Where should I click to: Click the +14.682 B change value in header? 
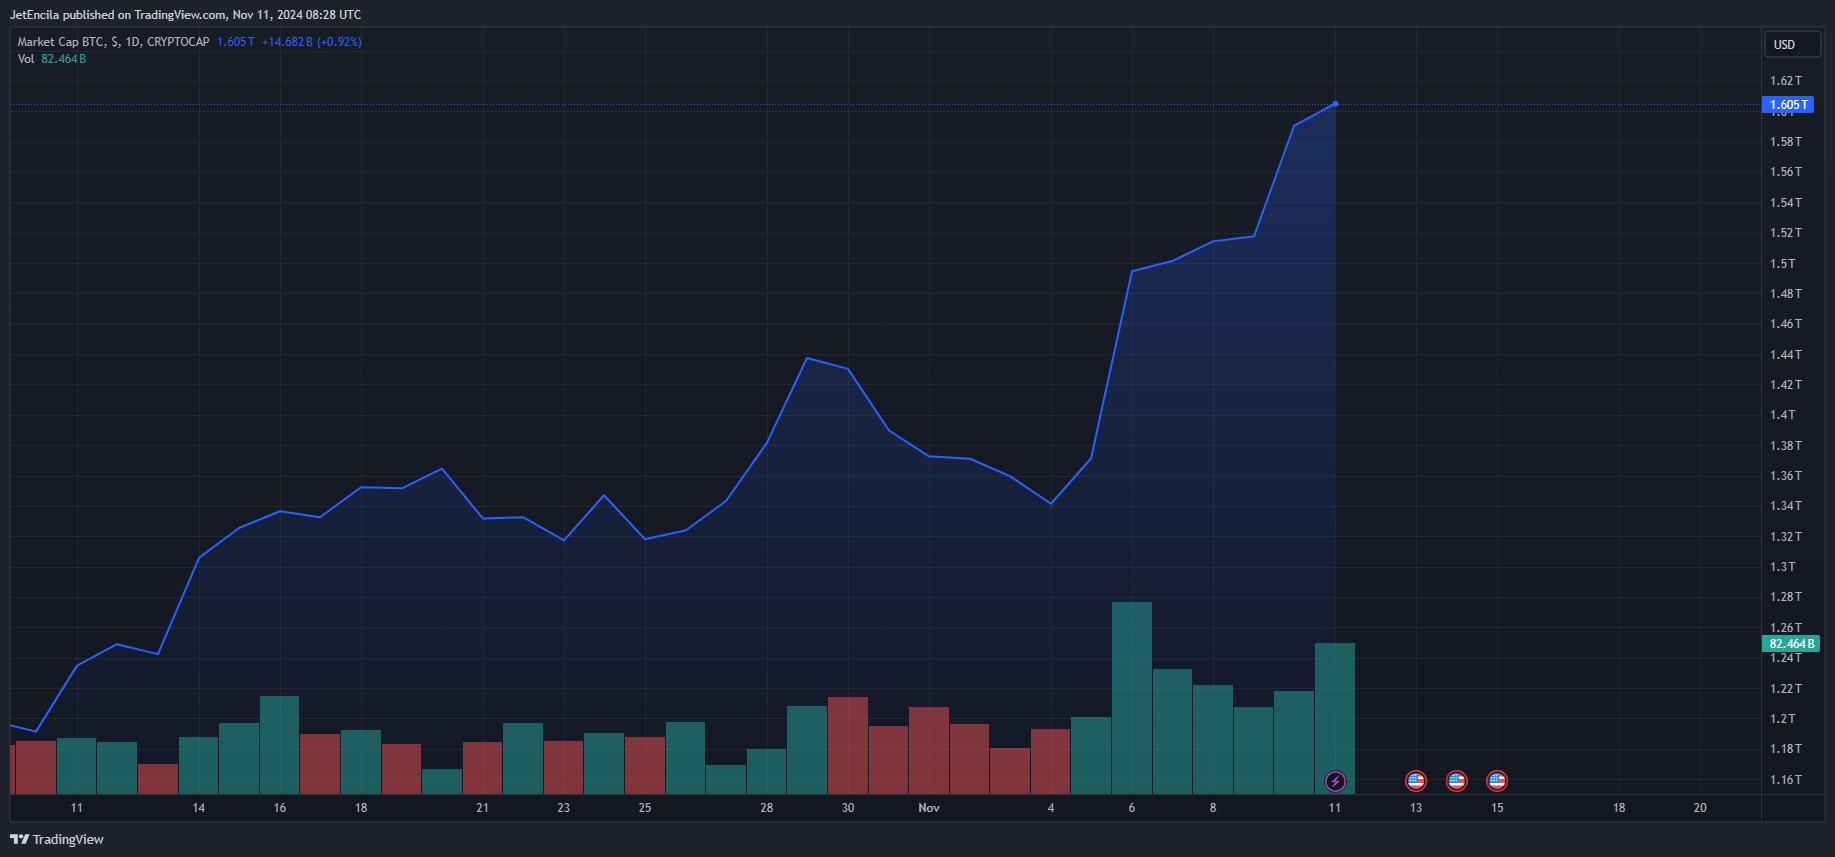tap(287, 42)
